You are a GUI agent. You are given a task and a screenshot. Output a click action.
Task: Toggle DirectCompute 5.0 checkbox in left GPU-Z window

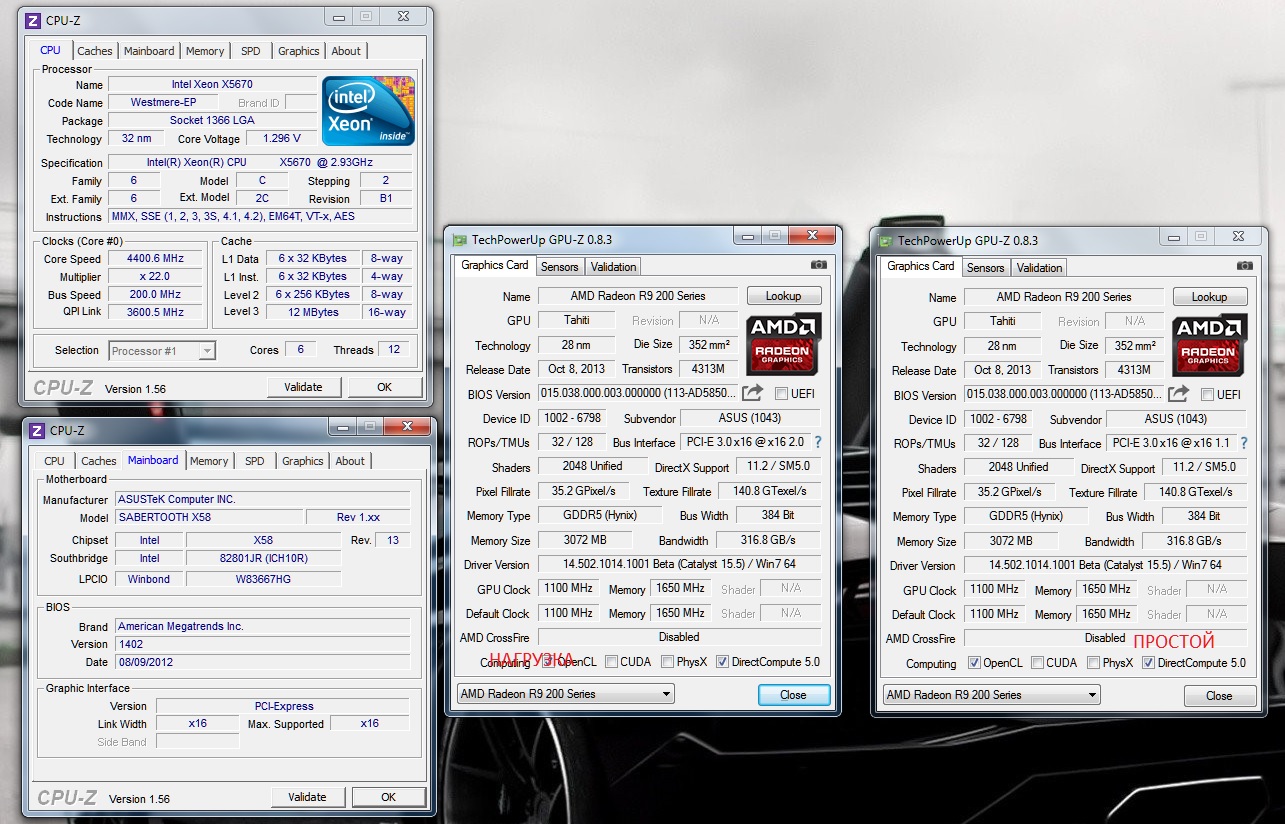pos(722,662)
